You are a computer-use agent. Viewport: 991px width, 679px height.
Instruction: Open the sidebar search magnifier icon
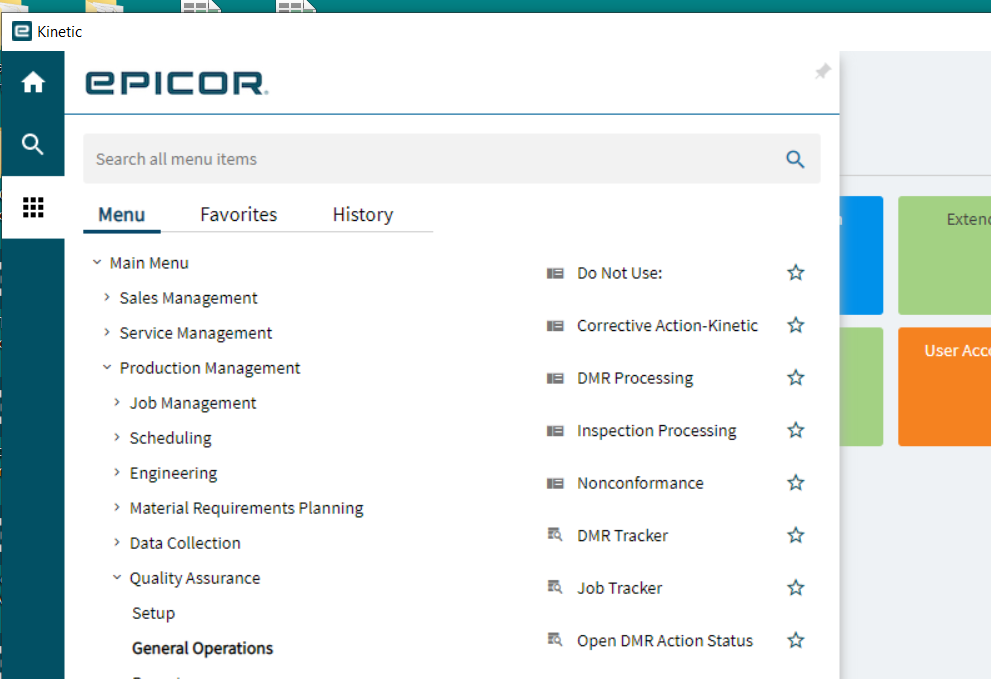tap(33, 145)
